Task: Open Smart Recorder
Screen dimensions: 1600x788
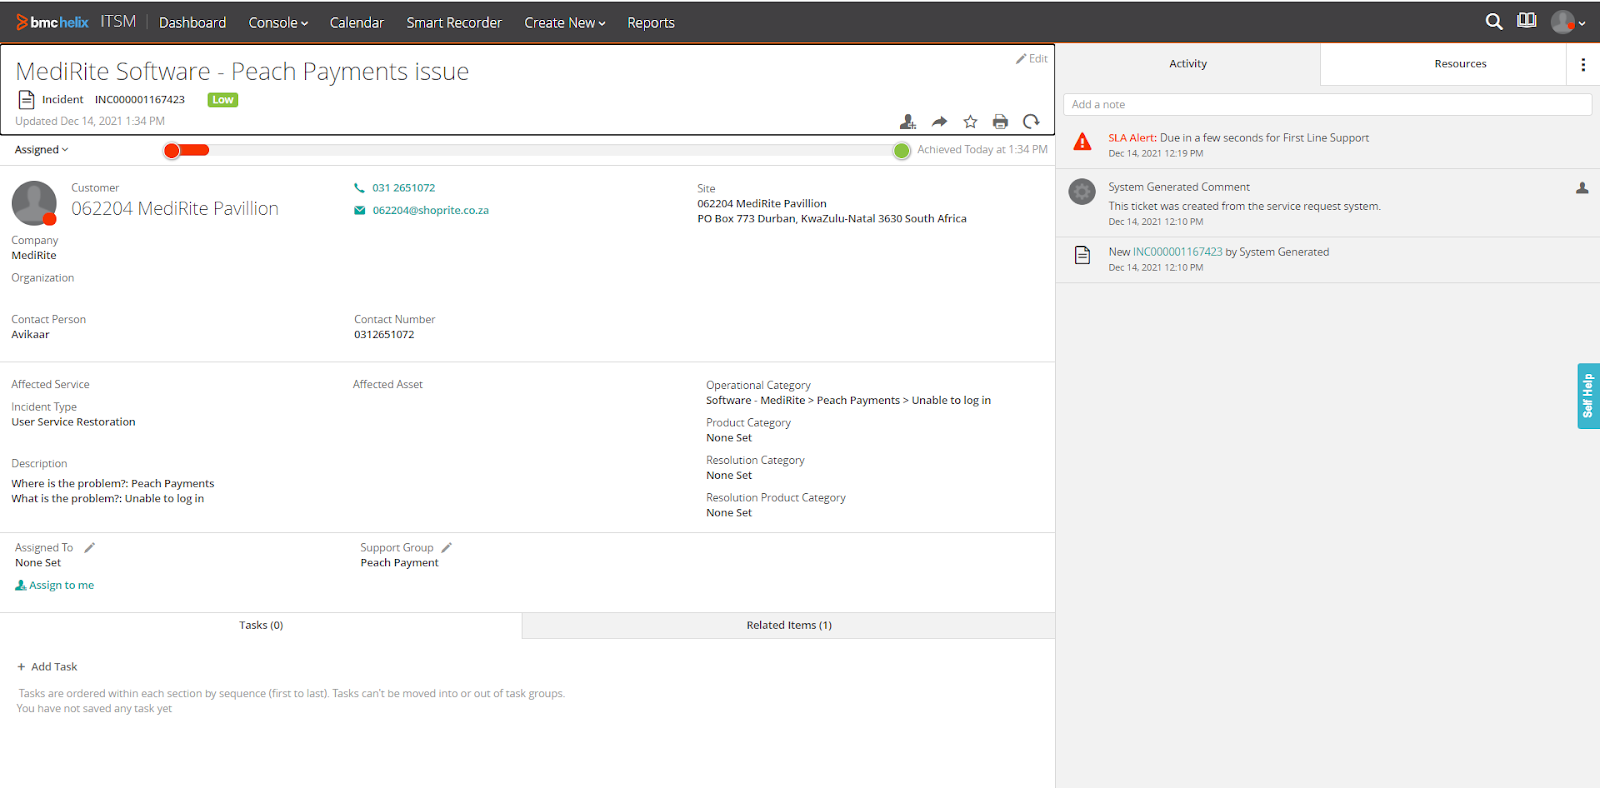Action: [454, 22]
